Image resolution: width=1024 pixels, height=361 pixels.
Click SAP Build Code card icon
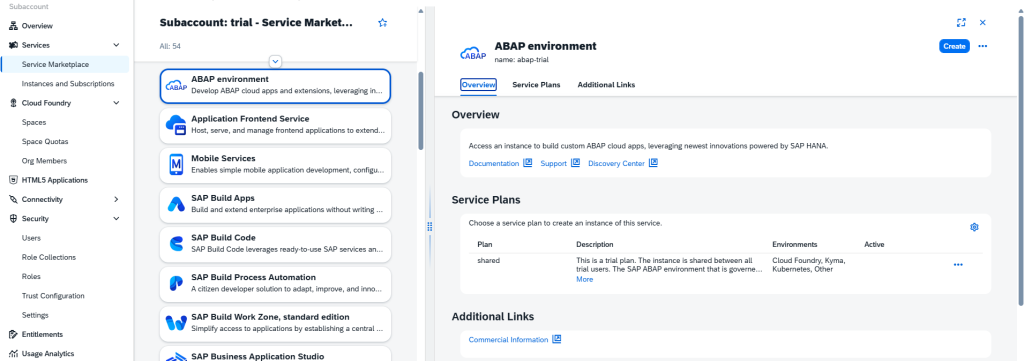click(176, 243)
